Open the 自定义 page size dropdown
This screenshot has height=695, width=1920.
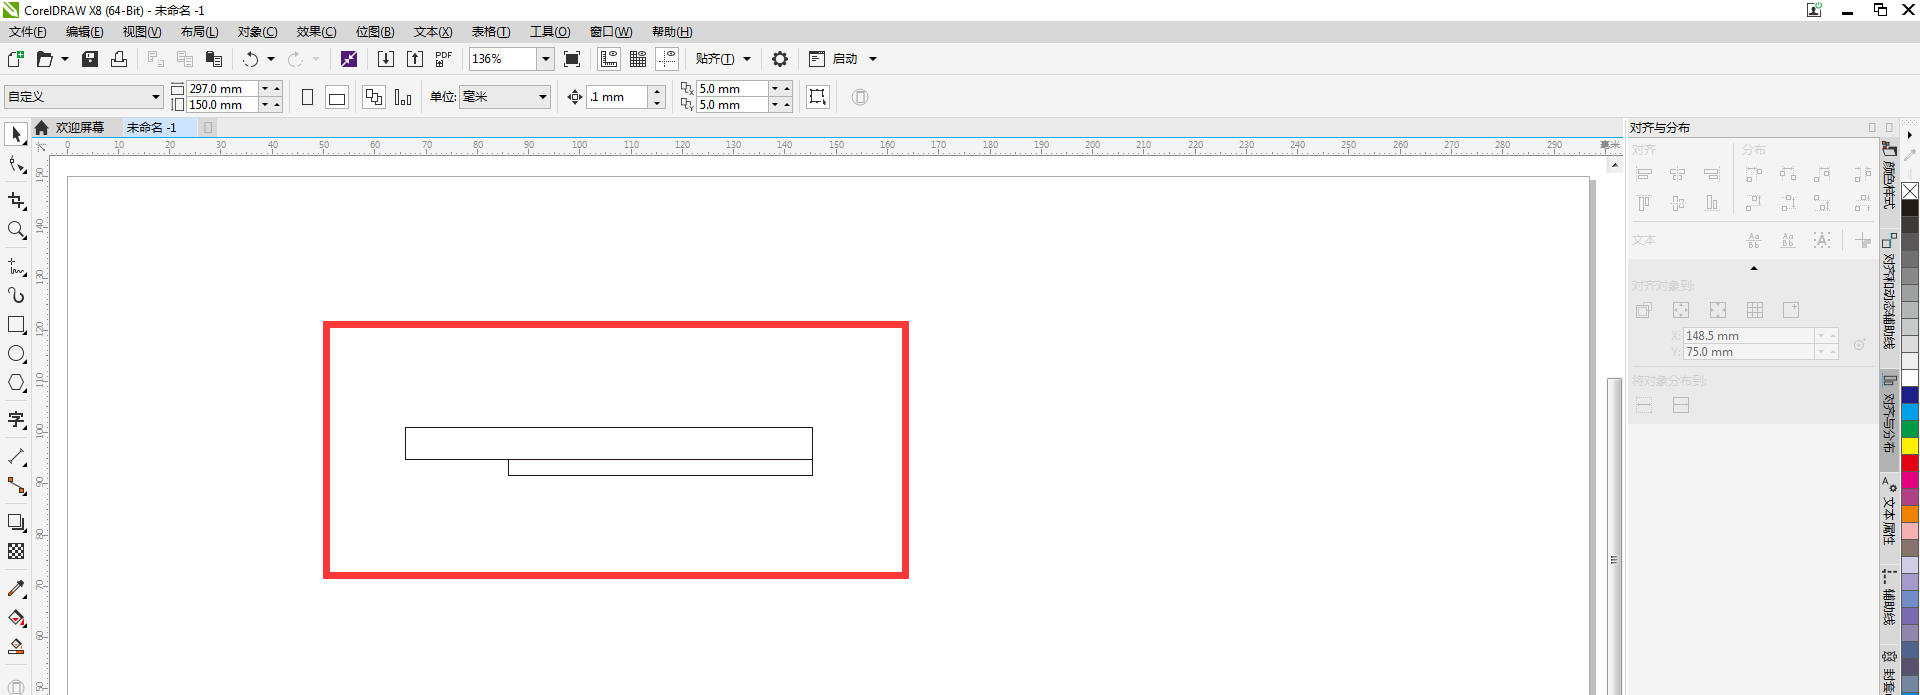156,97
